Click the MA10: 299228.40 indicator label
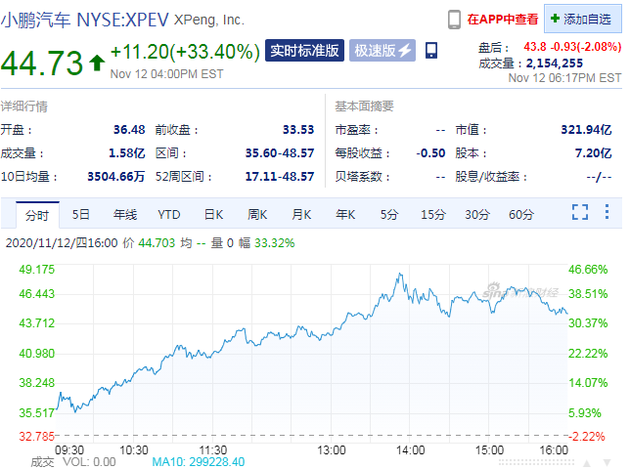Image resolution: width=630 pixels, height=469 pixels. point(198,462)
